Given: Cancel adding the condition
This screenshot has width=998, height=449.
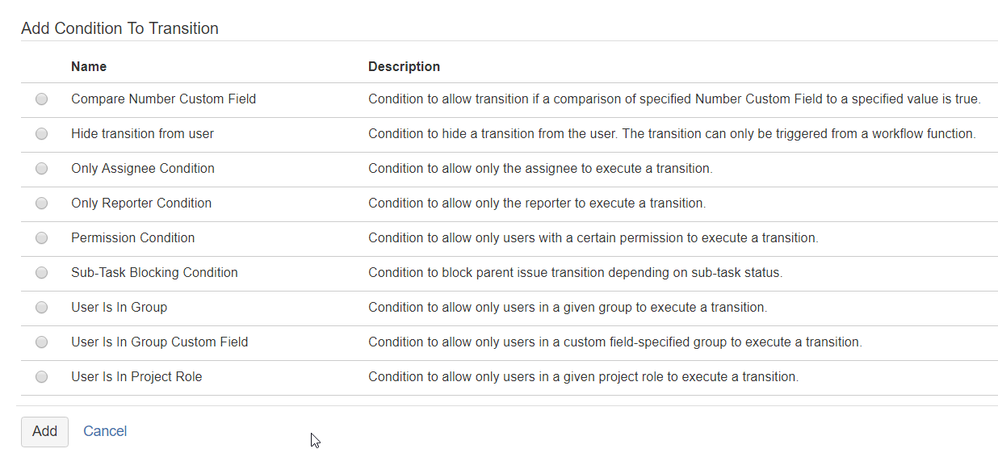Looking at the screenshot, I should [x=105, y=431].
